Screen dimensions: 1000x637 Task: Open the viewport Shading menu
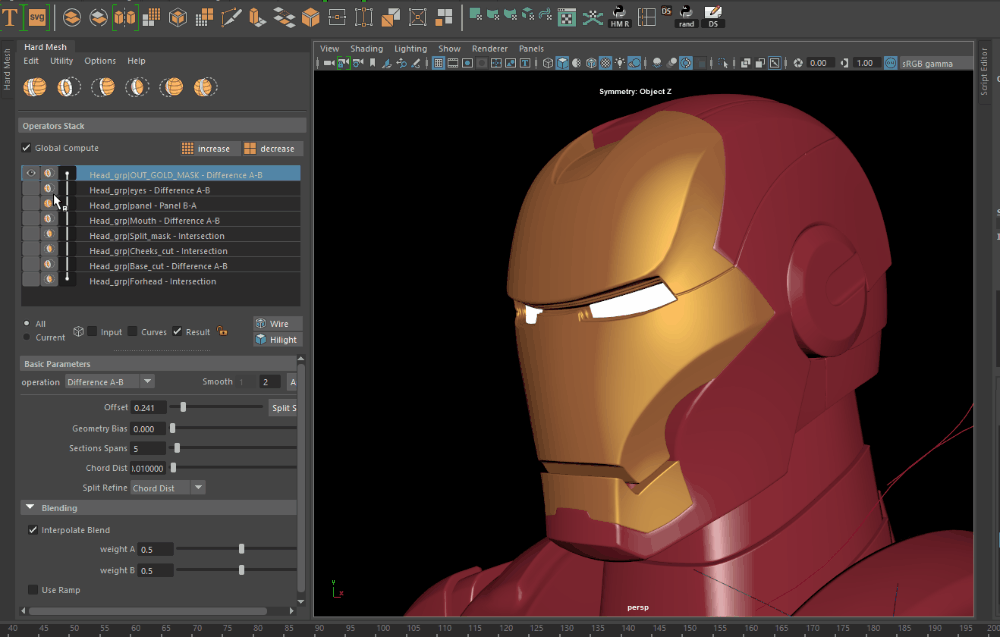click(366, 48)
